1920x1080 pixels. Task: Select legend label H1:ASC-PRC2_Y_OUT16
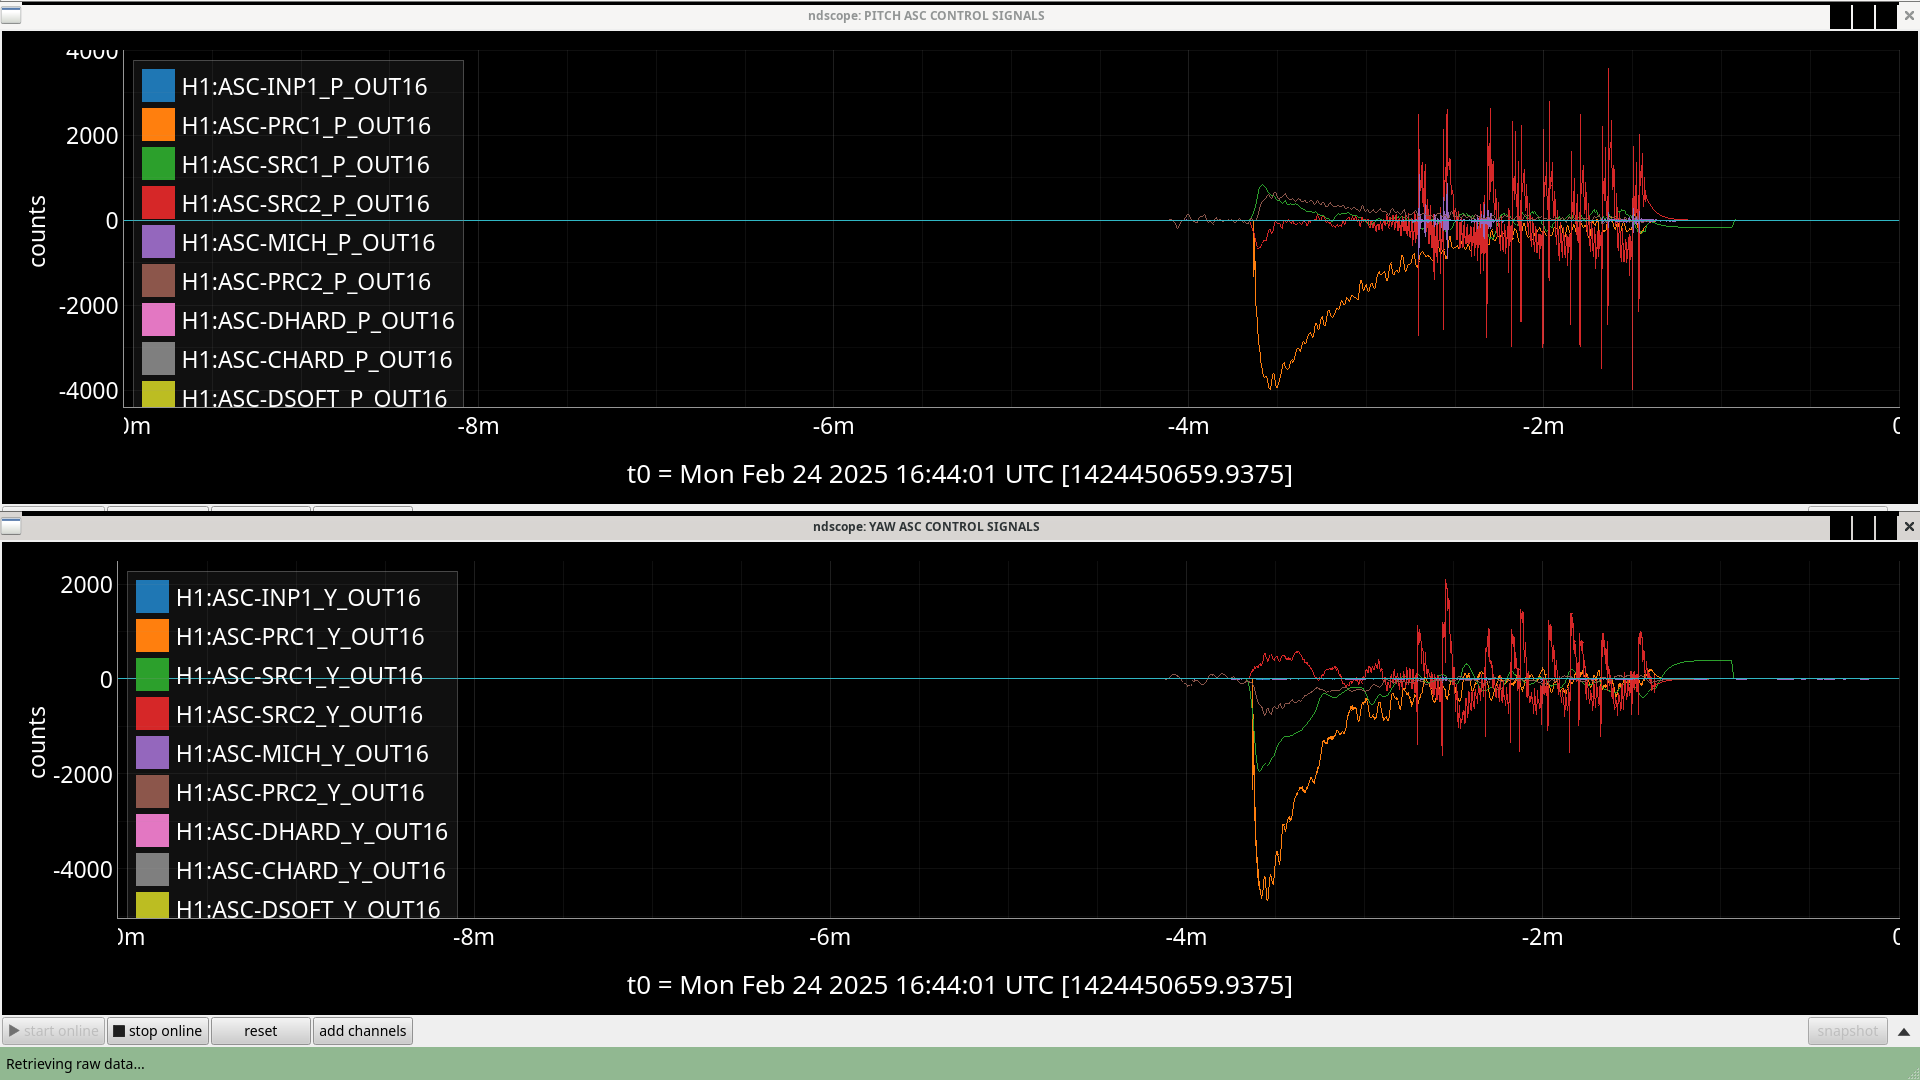click(300, 793)
